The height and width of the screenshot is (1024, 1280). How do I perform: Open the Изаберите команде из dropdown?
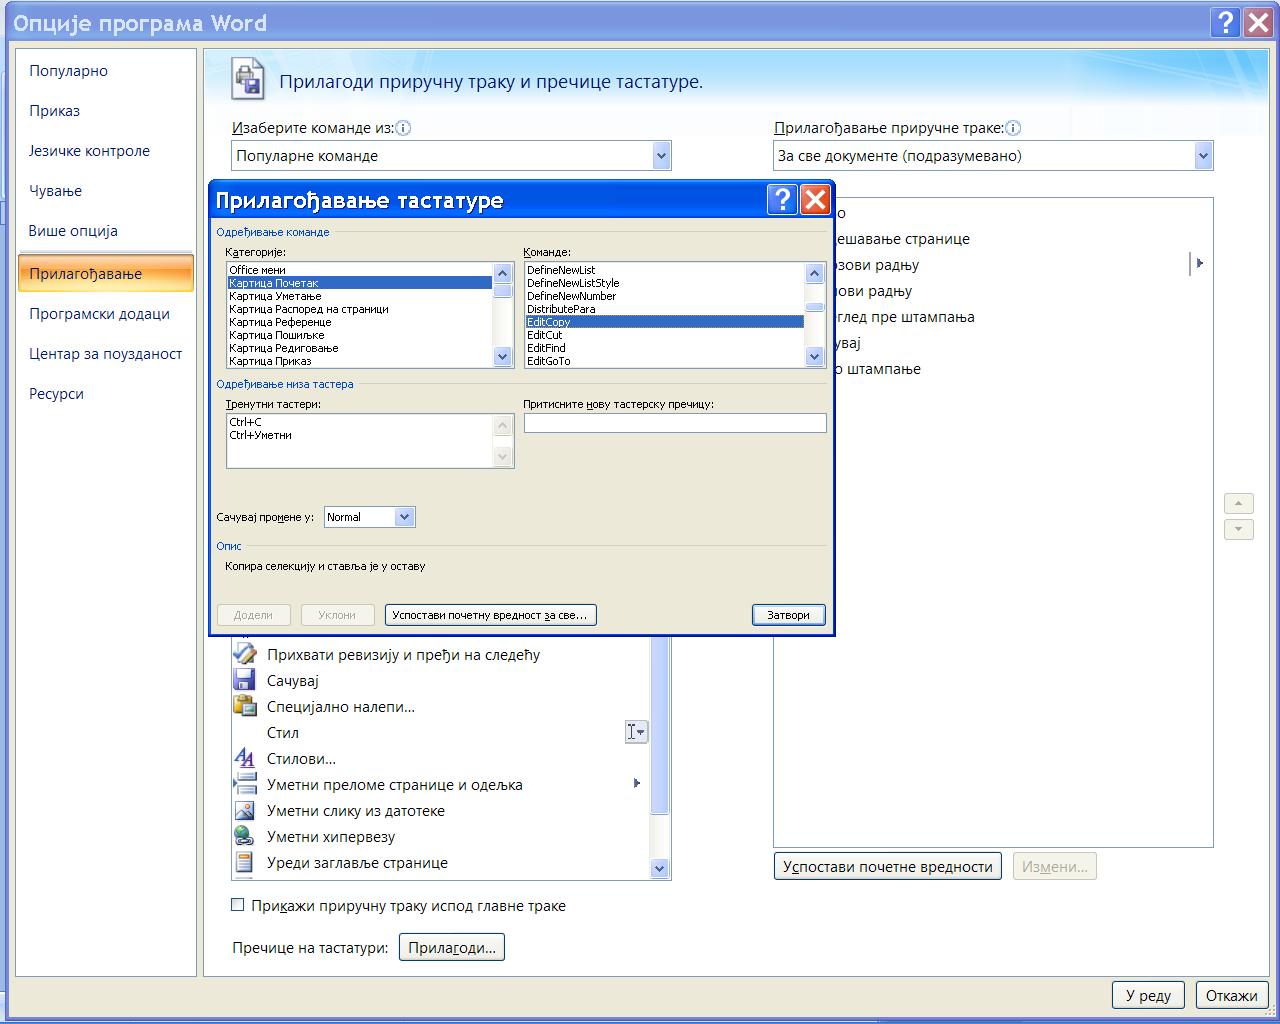661,156
